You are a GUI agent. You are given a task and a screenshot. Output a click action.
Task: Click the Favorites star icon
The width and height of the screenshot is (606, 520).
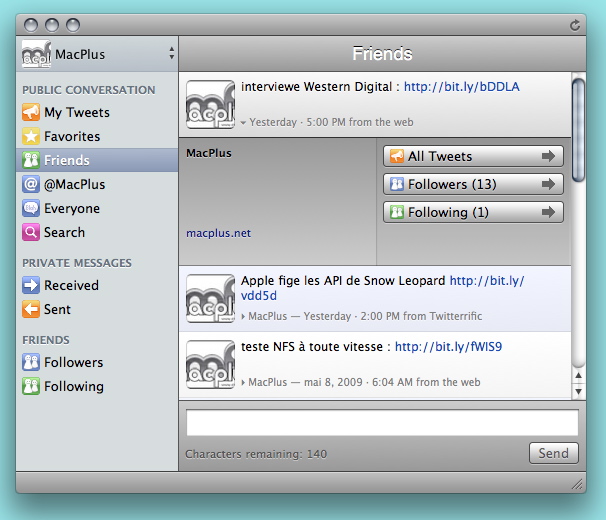[x=31, y=136]
